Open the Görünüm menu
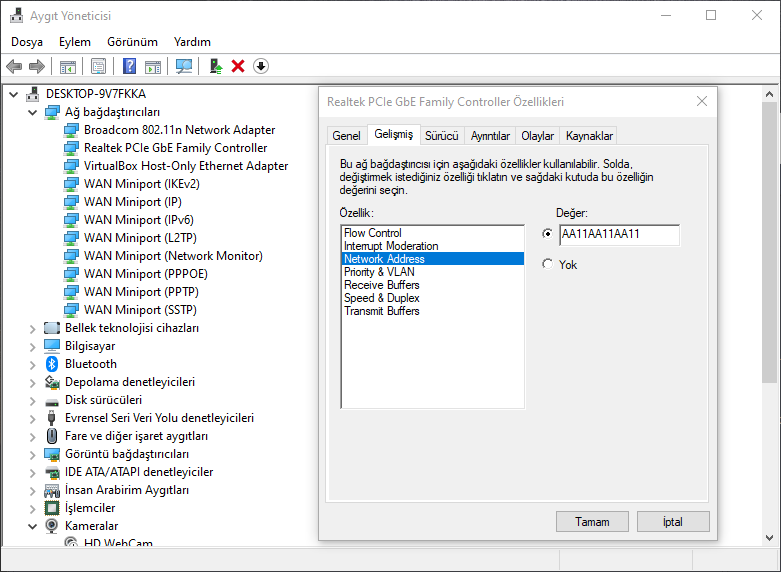The height and width of the screenshot is (572, 781). click(132, 42)
